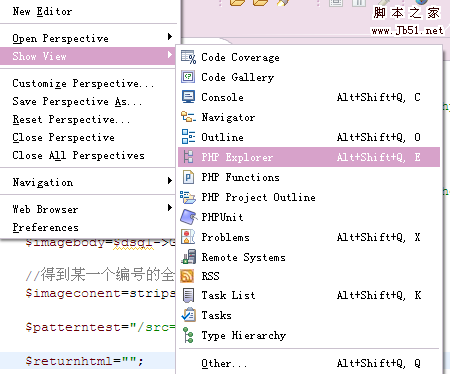Click the Tasks checkmark icon
Screen dimensions: 450x374
click(x=188, y=315)
